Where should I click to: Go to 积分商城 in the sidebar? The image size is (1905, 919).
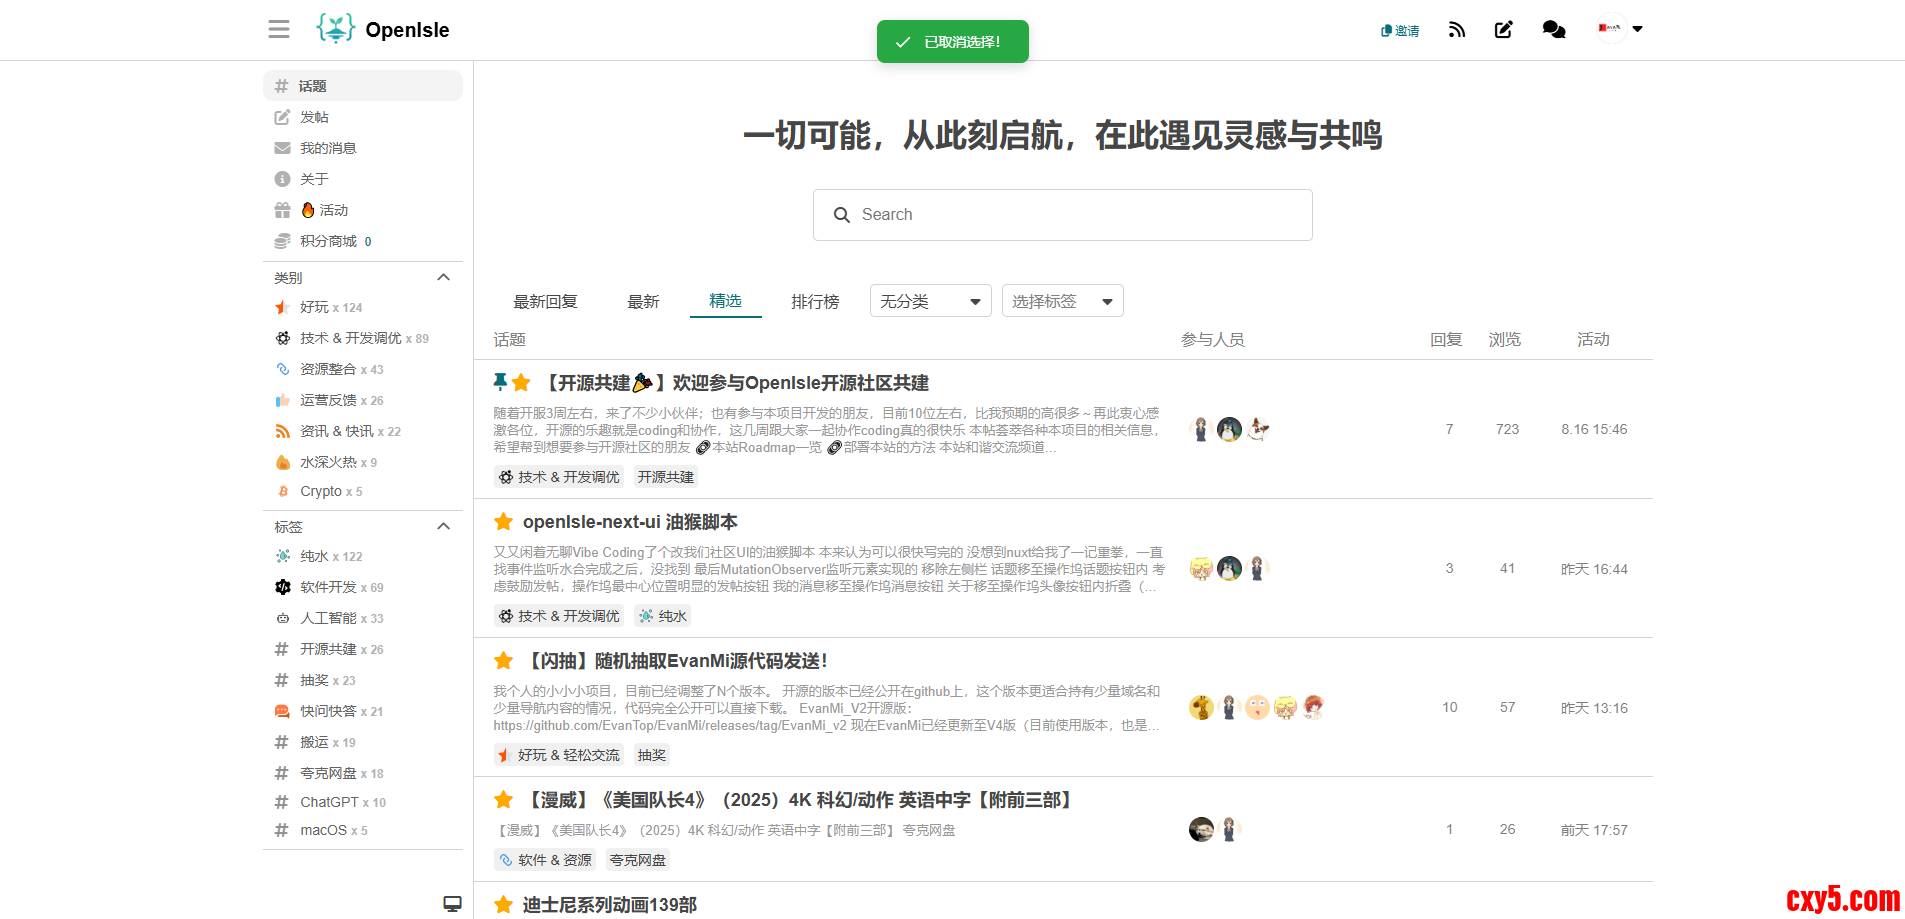coord(328,241)
